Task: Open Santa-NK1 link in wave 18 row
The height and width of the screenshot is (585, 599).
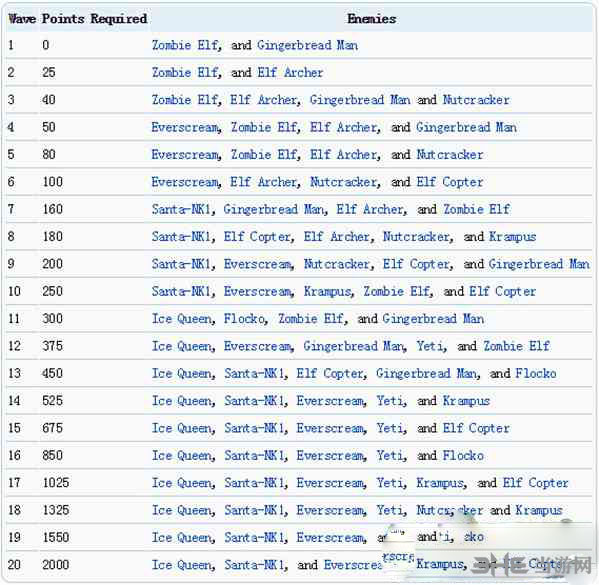Action: tap(254, 510)
